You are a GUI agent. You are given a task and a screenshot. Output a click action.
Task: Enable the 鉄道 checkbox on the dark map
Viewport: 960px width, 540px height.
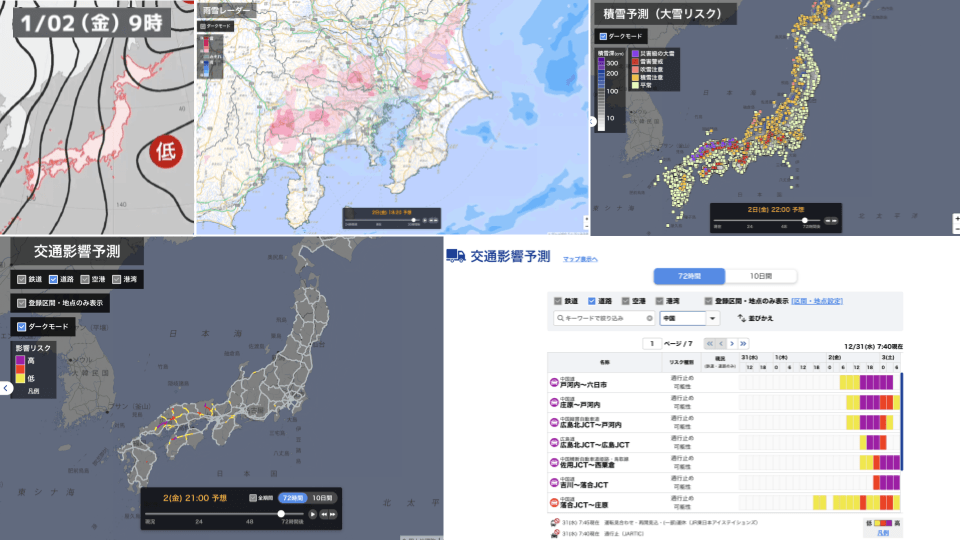click(x=22, y=279)
